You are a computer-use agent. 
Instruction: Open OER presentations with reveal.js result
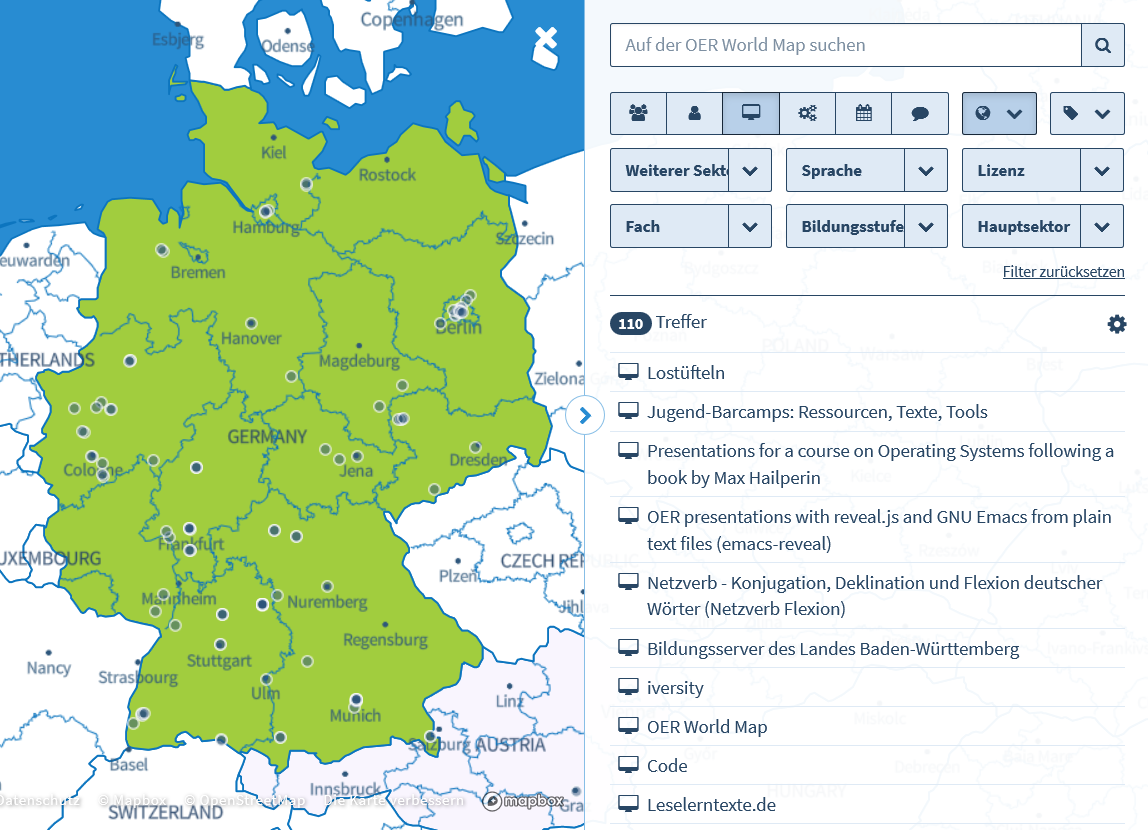point(879,530)
